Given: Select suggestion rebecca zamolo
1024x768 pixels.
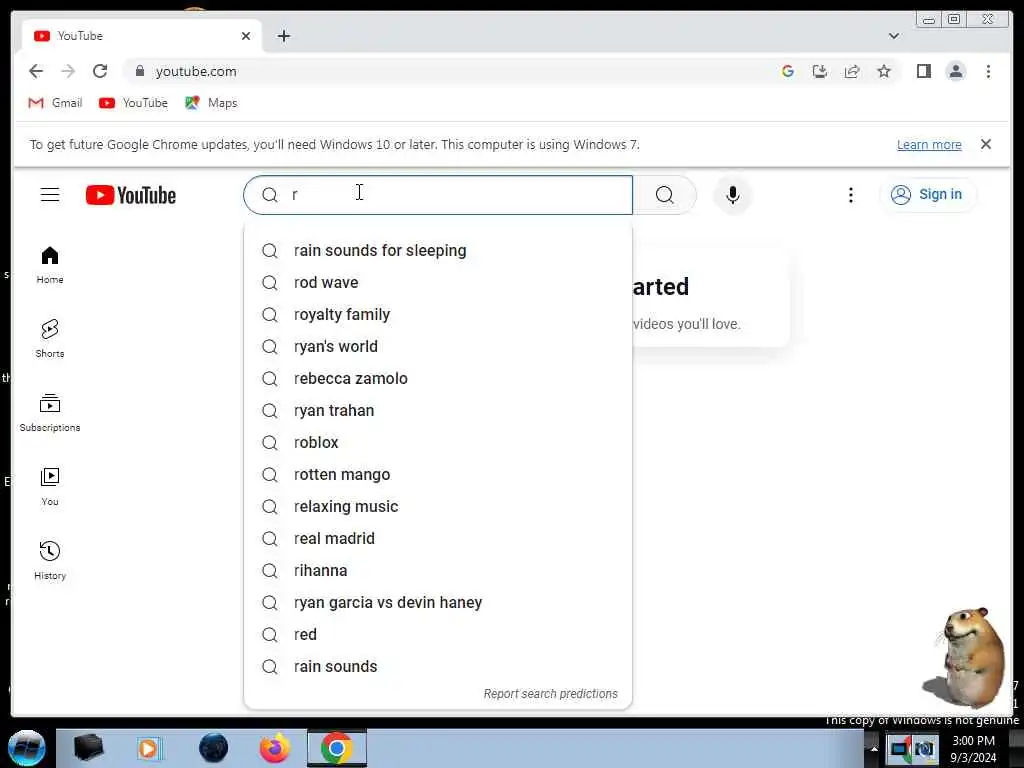Looking at the screenshot, I should pos(438,379).
